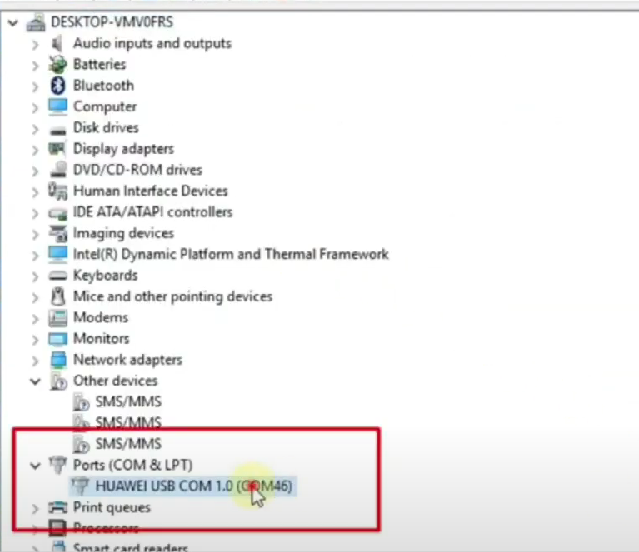
Task: Click the Batteries icon
Action: click(57, 64)
